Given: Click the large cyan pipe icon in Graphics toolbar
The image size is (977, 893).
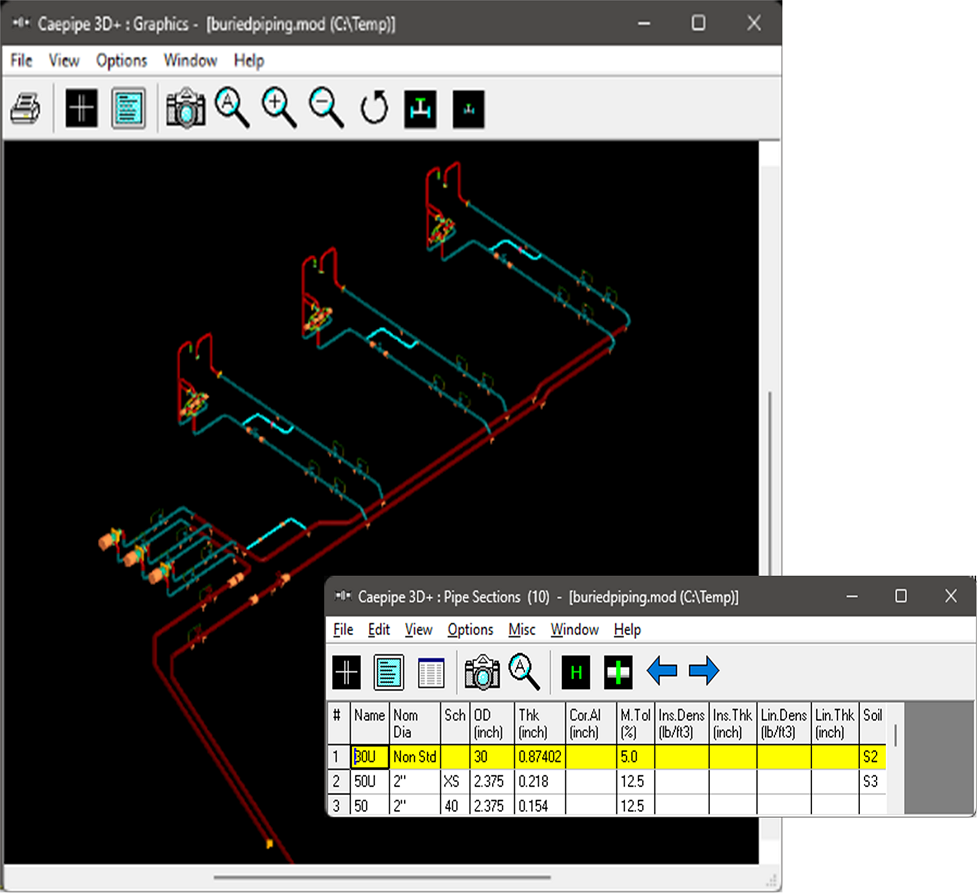Looking at the screenshot, I should pyautogui.click(x=421, y=109).
